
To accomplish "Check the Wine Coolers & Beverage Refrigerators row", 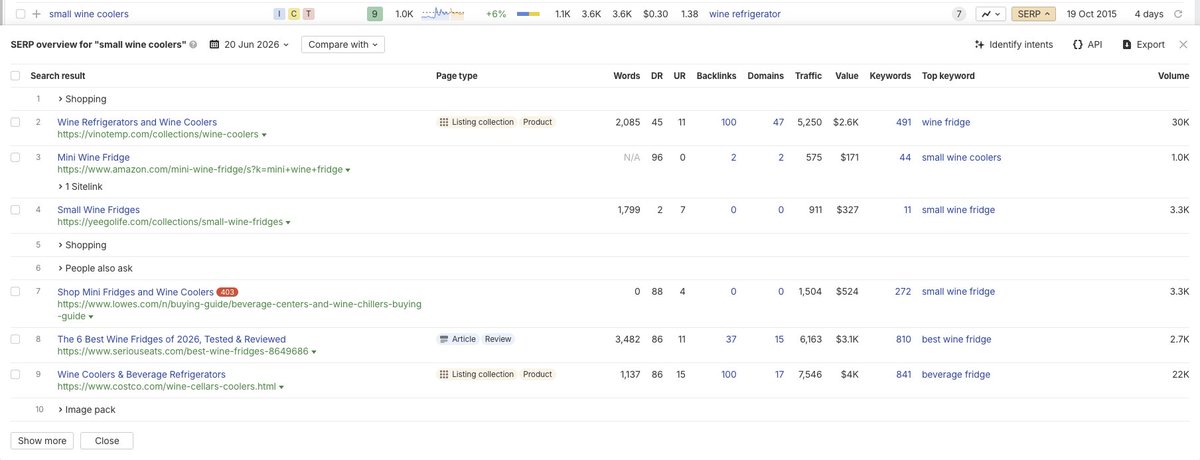I will 15,374.
